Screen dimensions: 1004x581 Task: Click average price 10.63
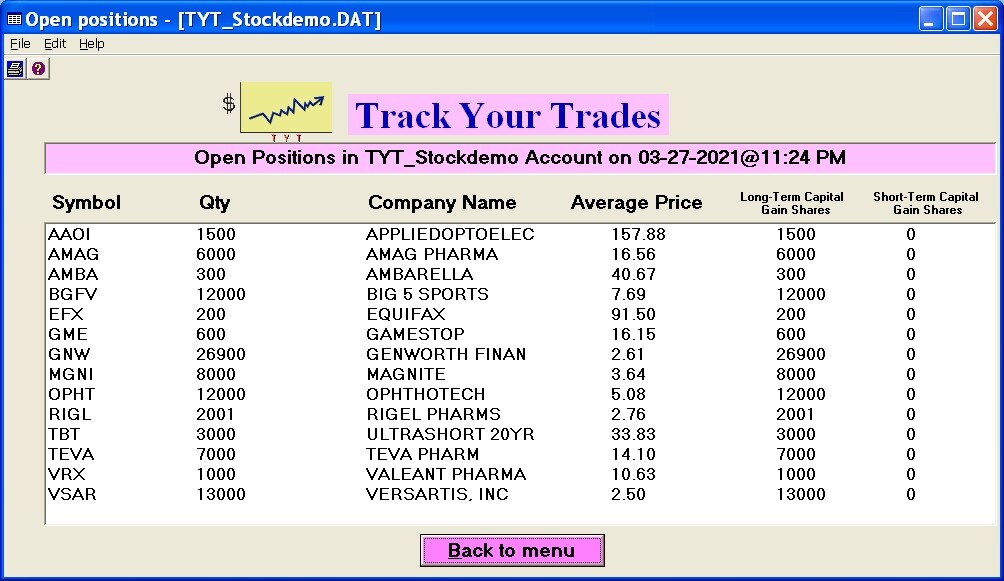coord(633,474)
